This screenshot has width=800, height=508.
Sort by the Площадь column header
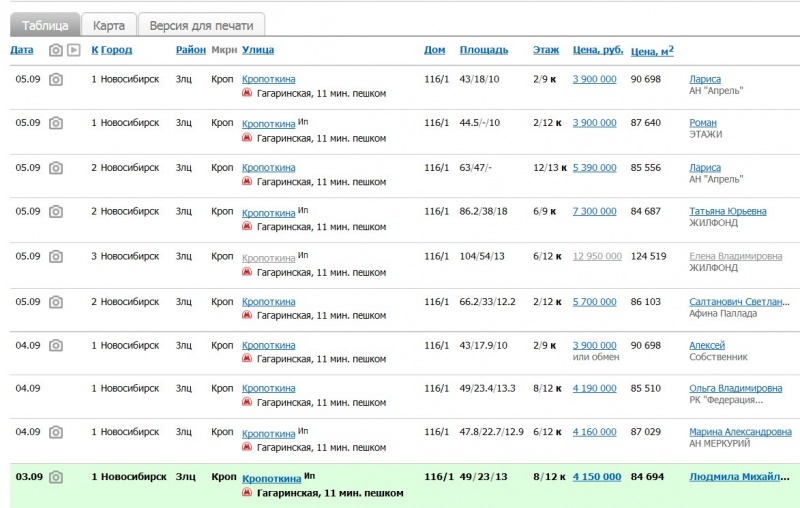pos(483,50)
